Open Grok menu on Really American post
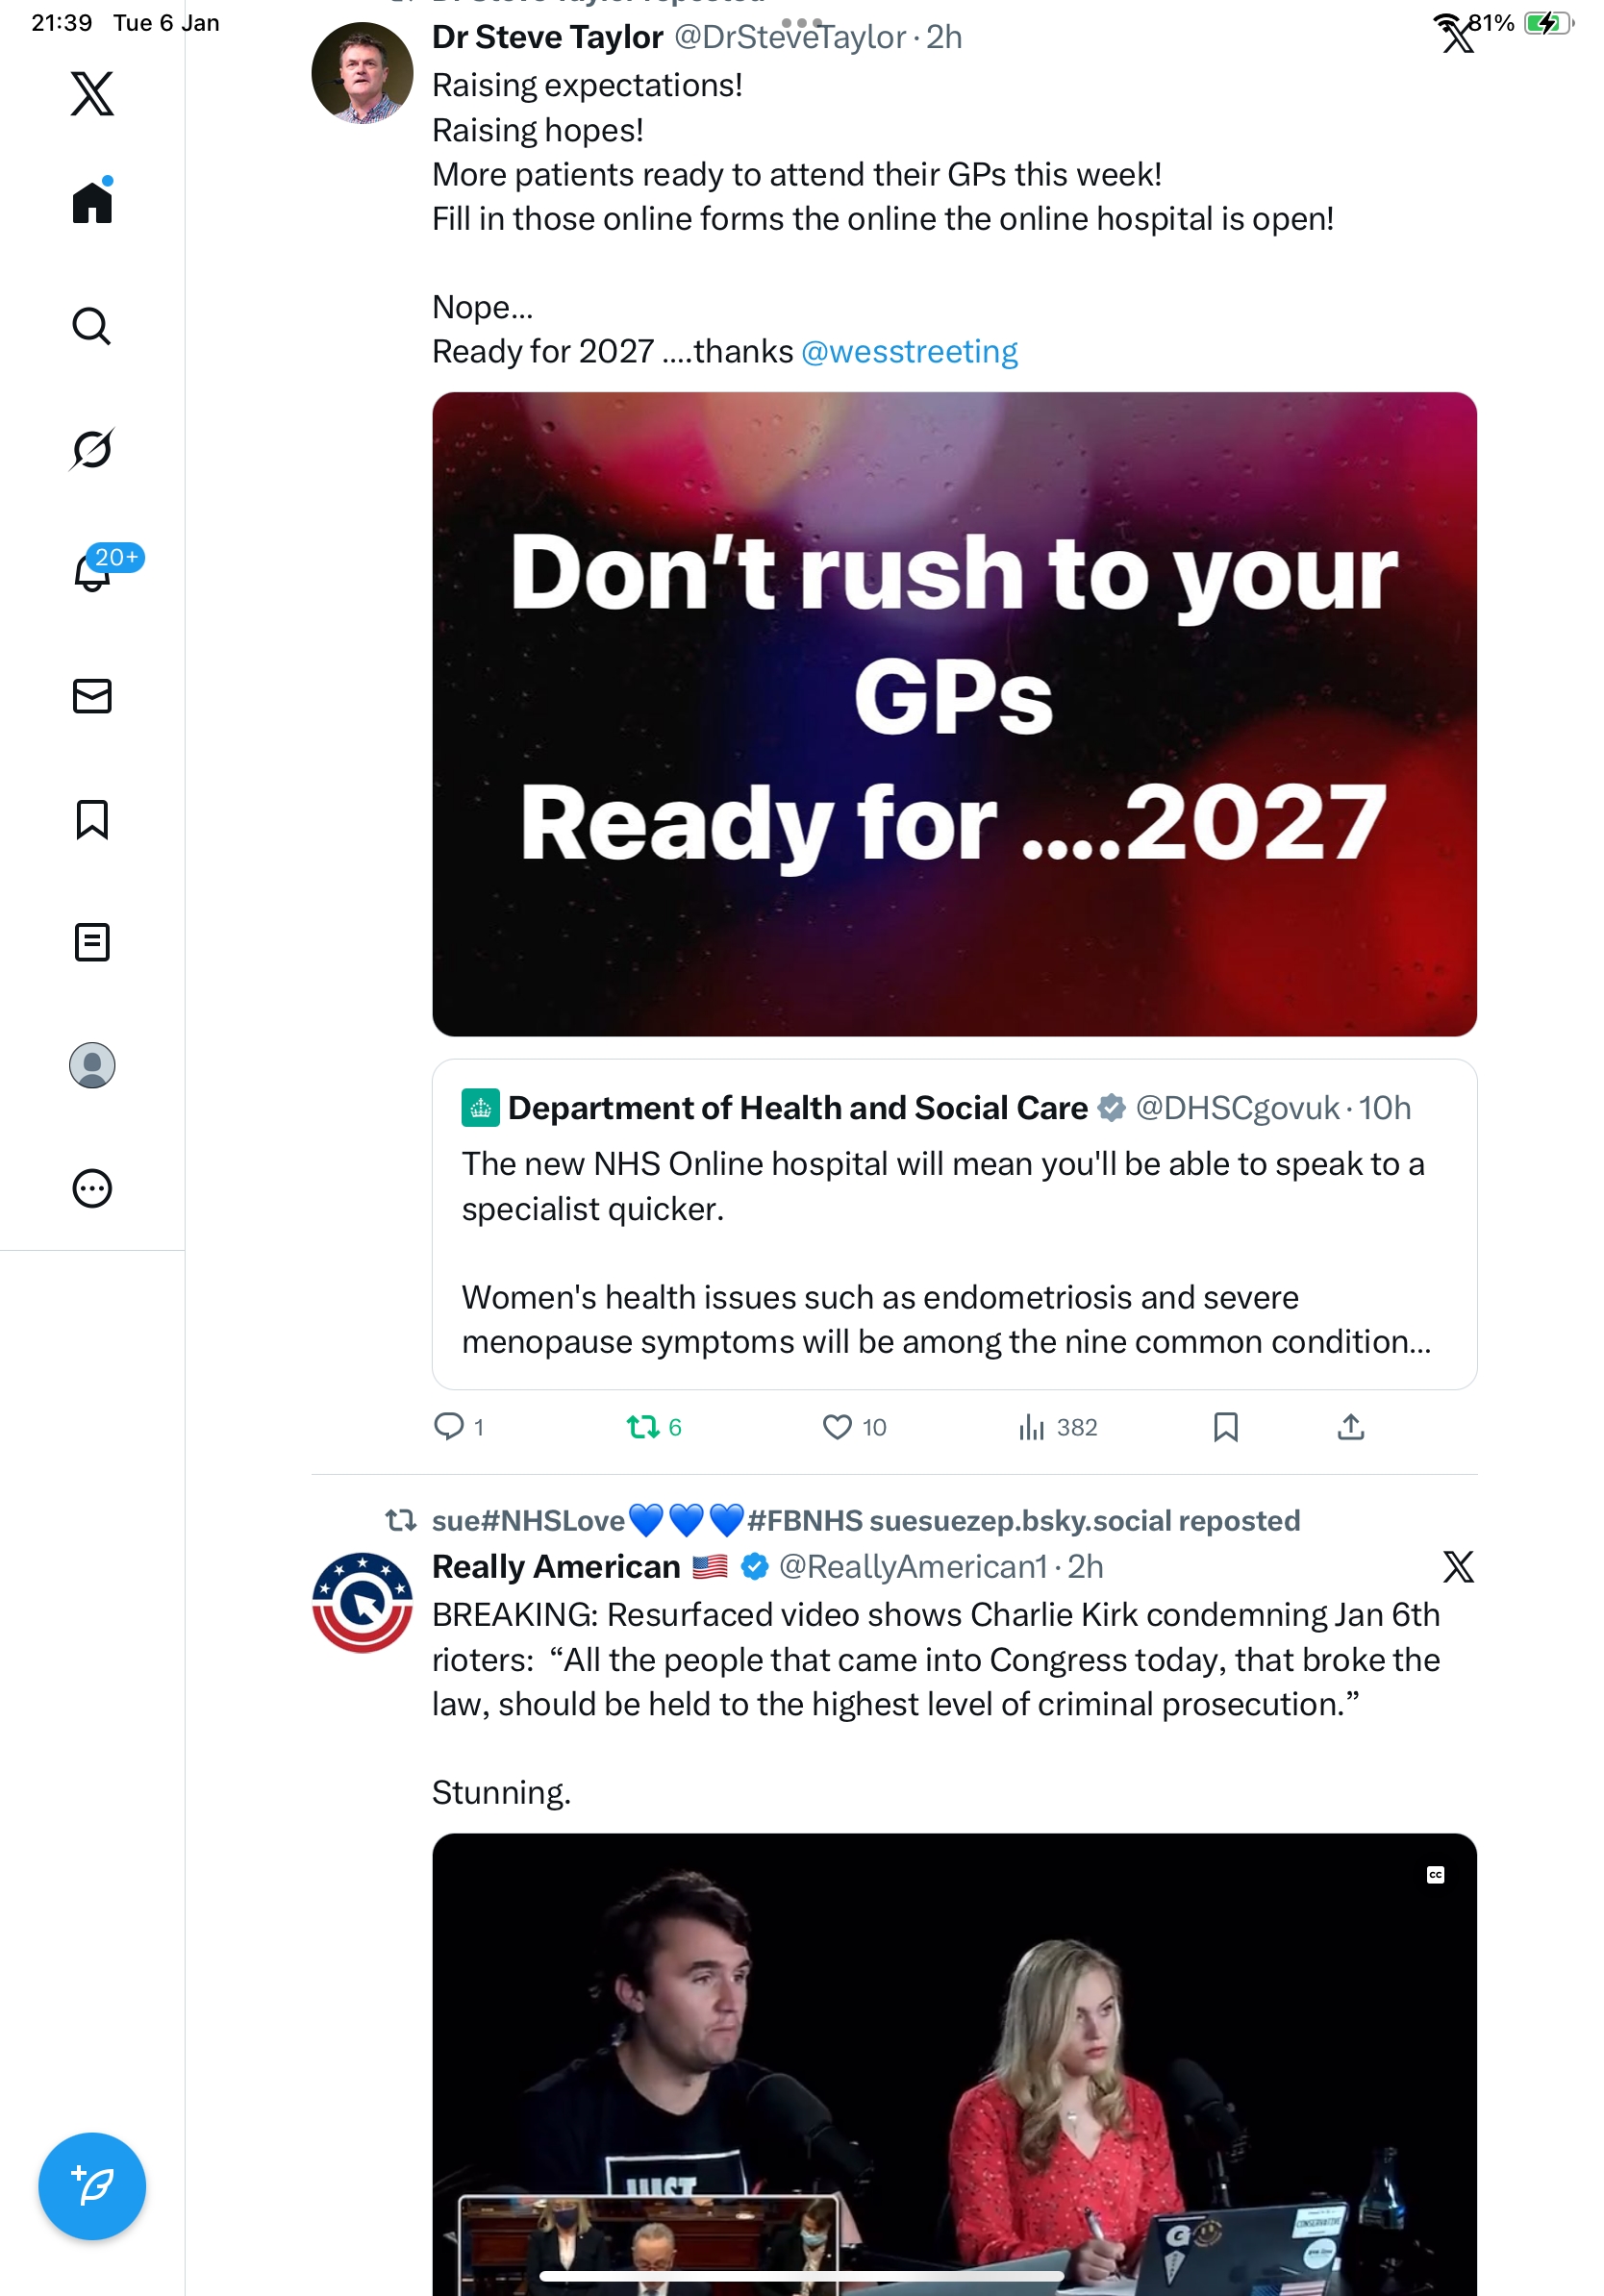The image size is (1604, 2296). click(1458, 1566)
